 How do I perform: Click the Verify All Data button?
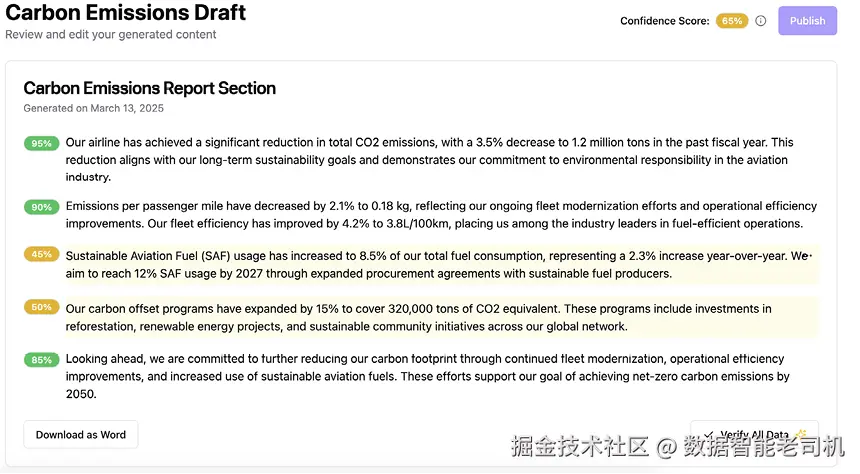point(754,434)
